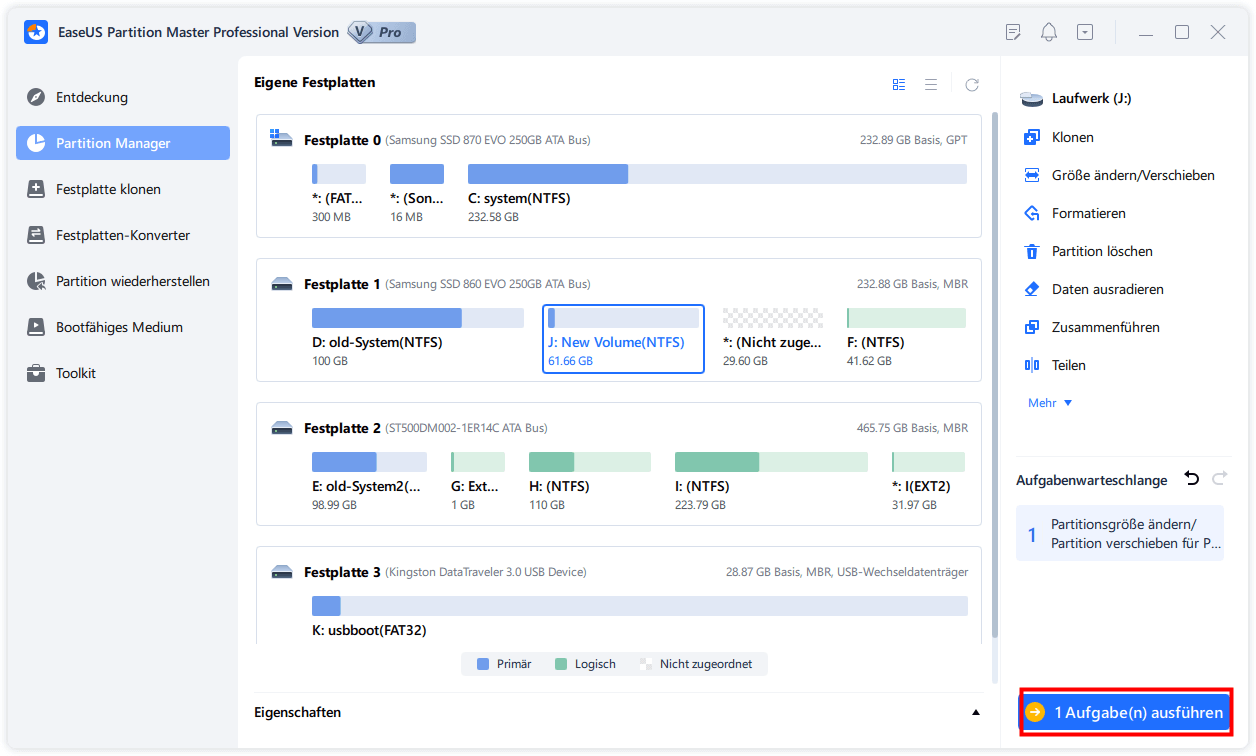The width and height of the screenshot is (1256, 756).
Task: Click the Partition löschen trash icon
Action: [1032, 251]
